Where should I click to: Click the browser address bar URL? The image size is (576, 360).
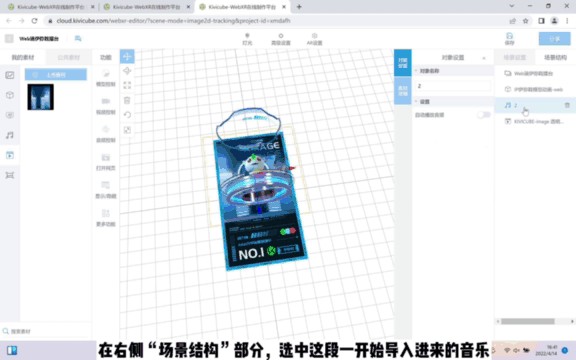tap(173, 21)
